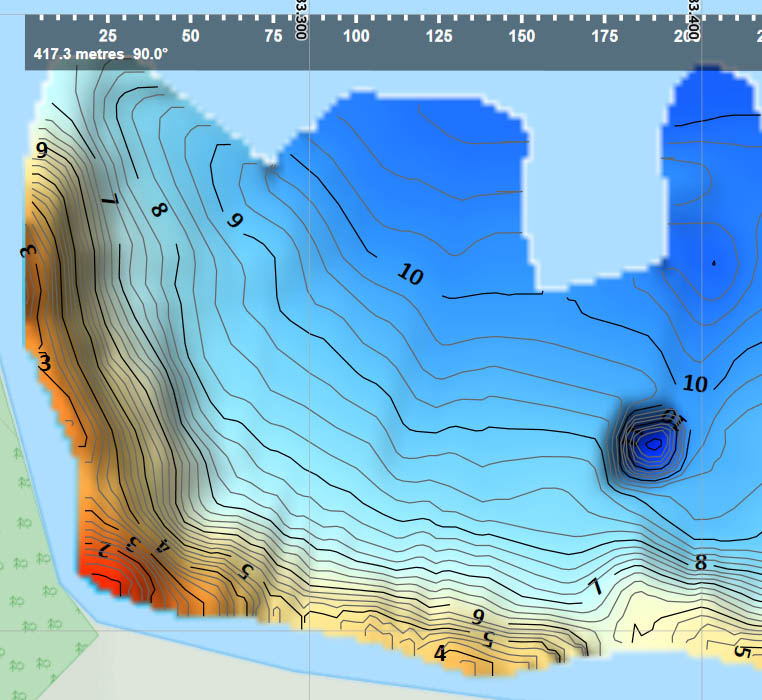Screen dimensions: 762x700
Task: Click the dark blue deep hole depression
Action: [651, 442]
